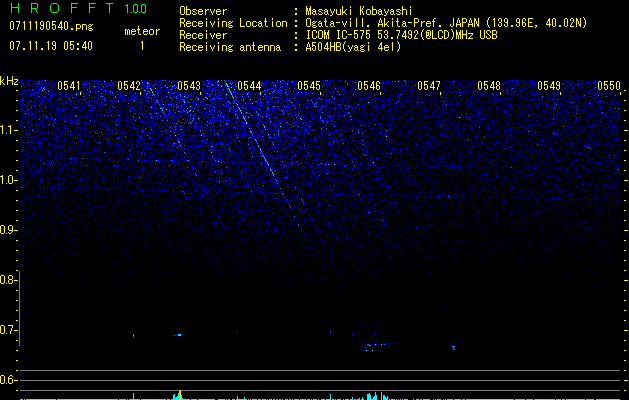This screenshot has width=629, height=400.
Task: Click the 0548 time marker
Action: point(489,86)
